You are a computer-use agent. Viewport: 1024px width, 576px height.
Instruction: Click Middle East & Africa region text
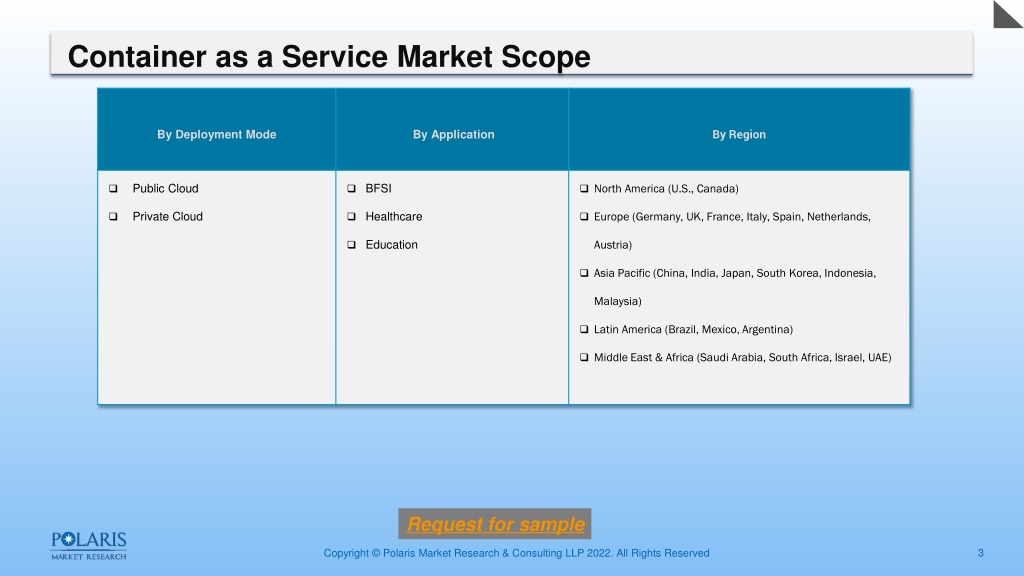click(743, 357)
